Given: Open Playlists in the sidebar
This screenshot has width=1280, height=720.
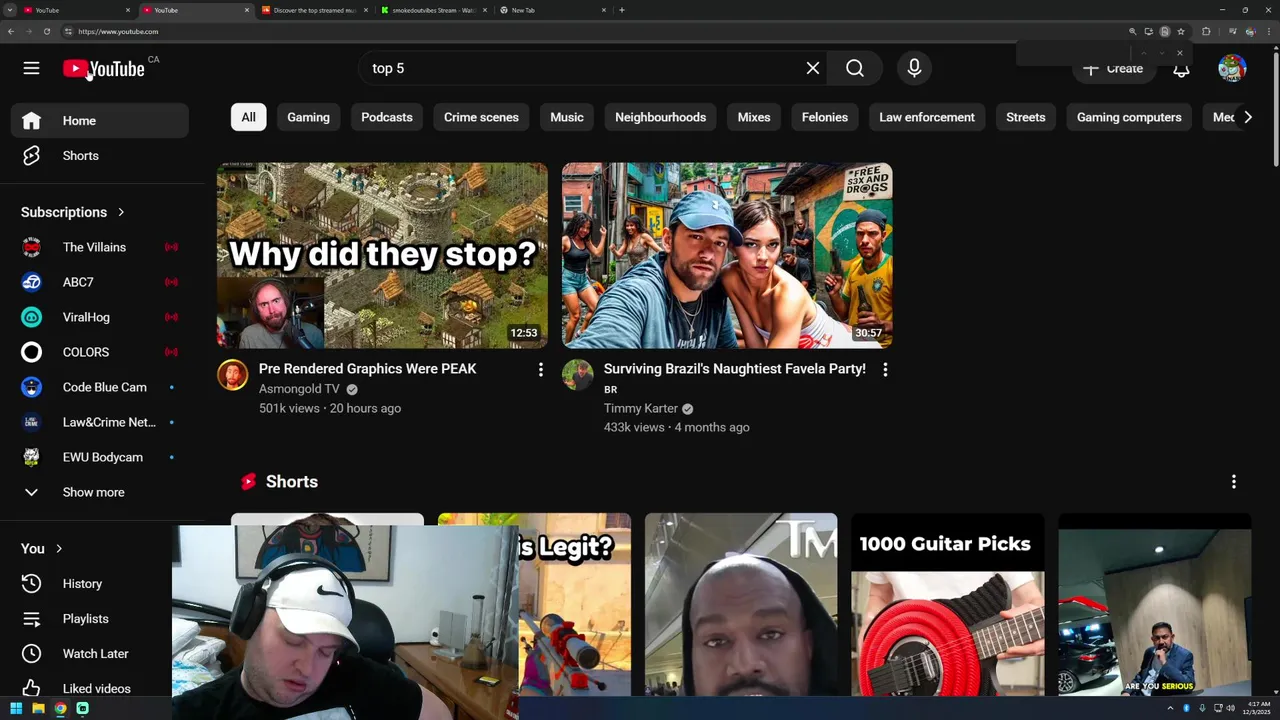Looking at the screenshot, I should pyautogui.click(x=100, y=619).
